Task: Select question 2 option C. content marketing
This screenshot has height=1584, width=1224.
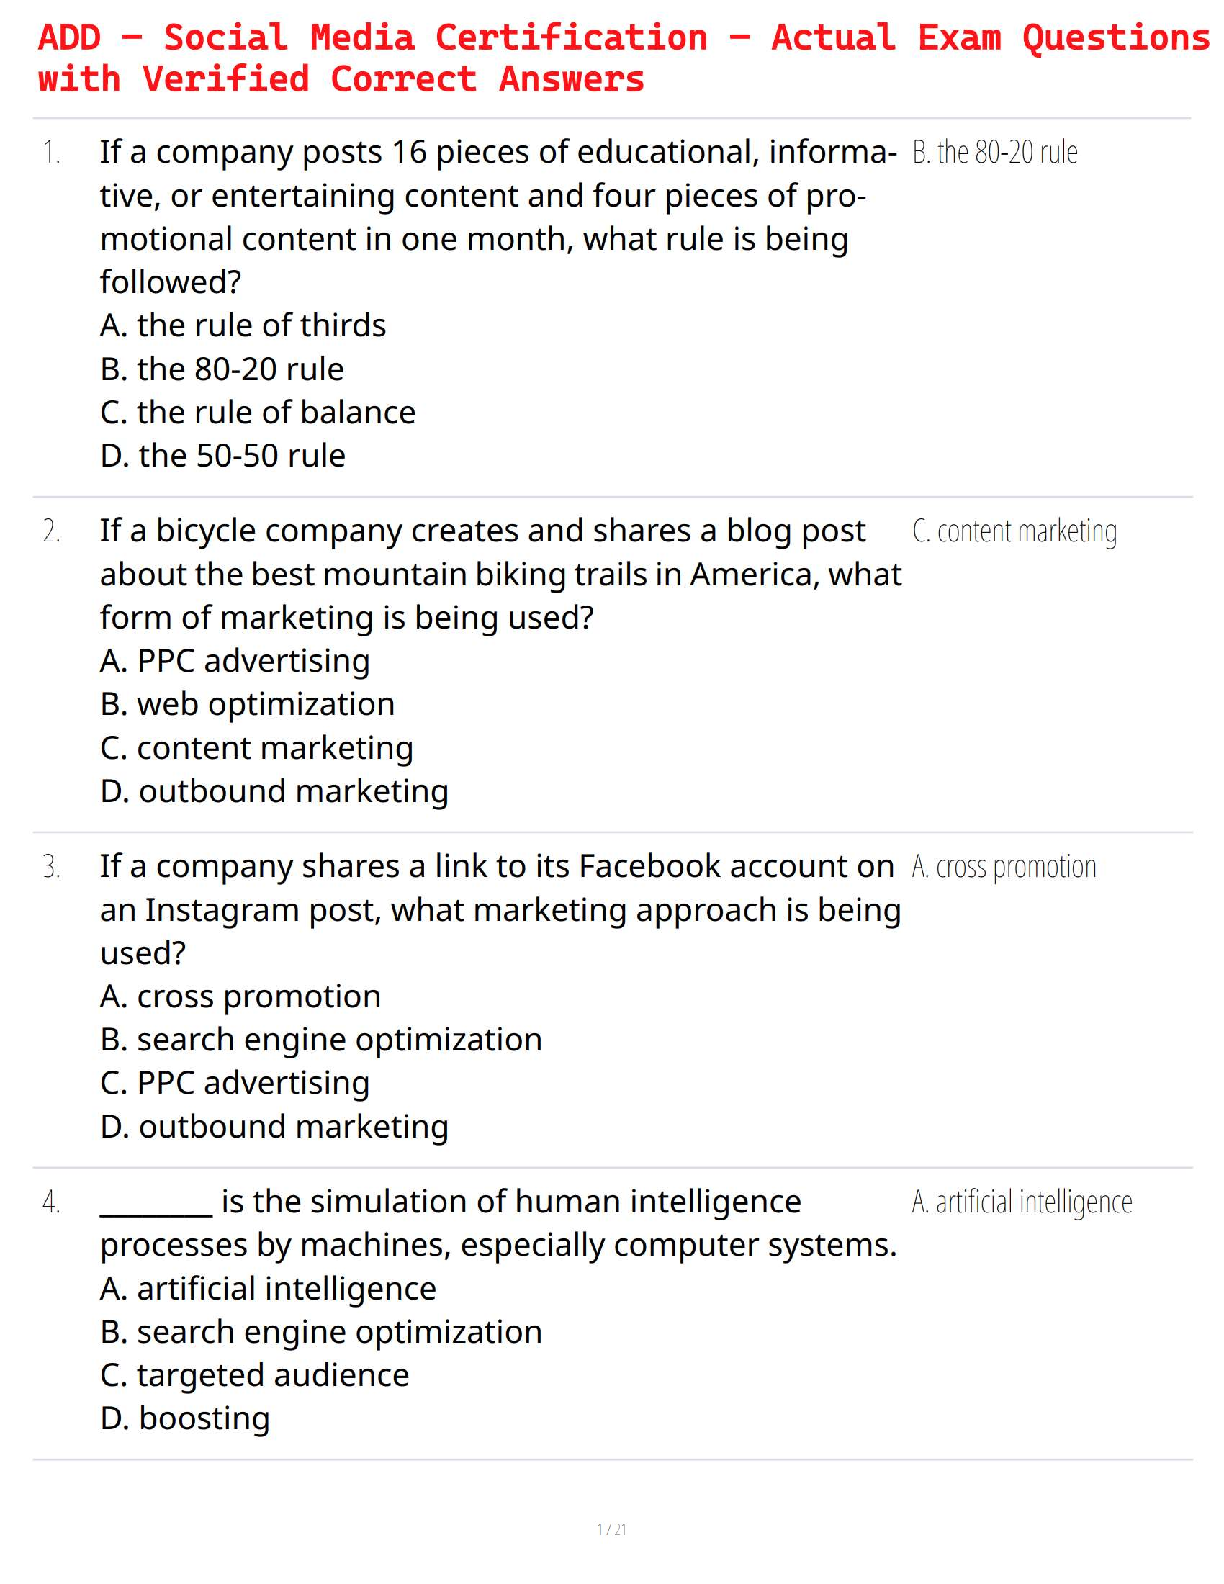Action: pyautogui.click(x=257, y=749)
